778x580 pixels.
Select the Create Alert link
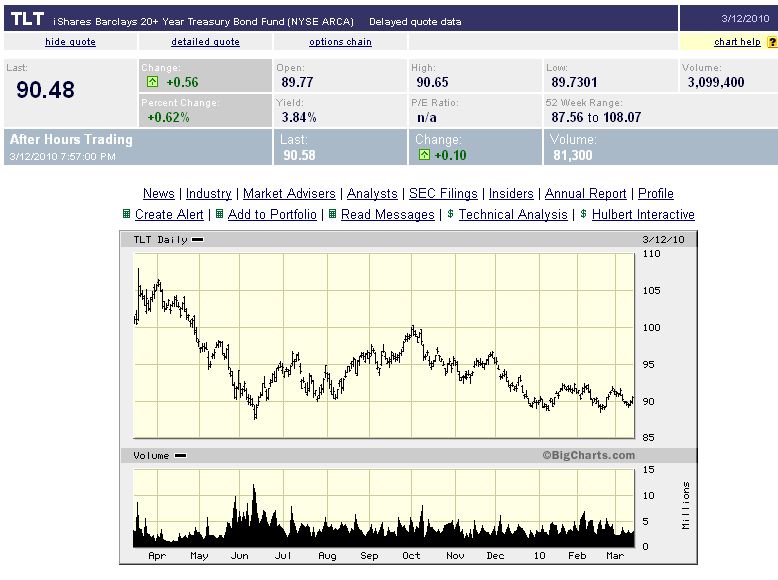pos(169,214)
